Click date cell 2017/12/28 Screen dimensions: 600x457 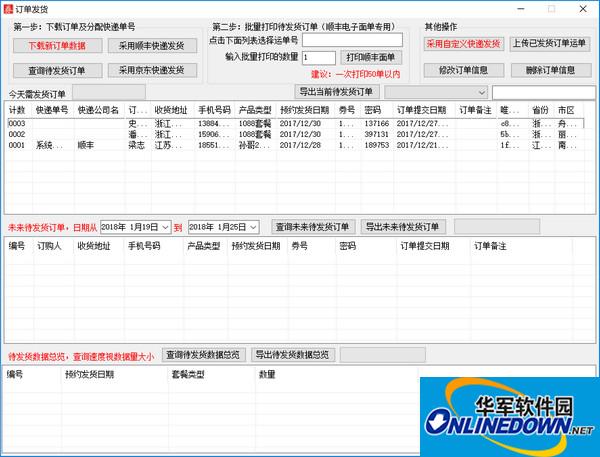pyautogui.click(x=300, y=145)
